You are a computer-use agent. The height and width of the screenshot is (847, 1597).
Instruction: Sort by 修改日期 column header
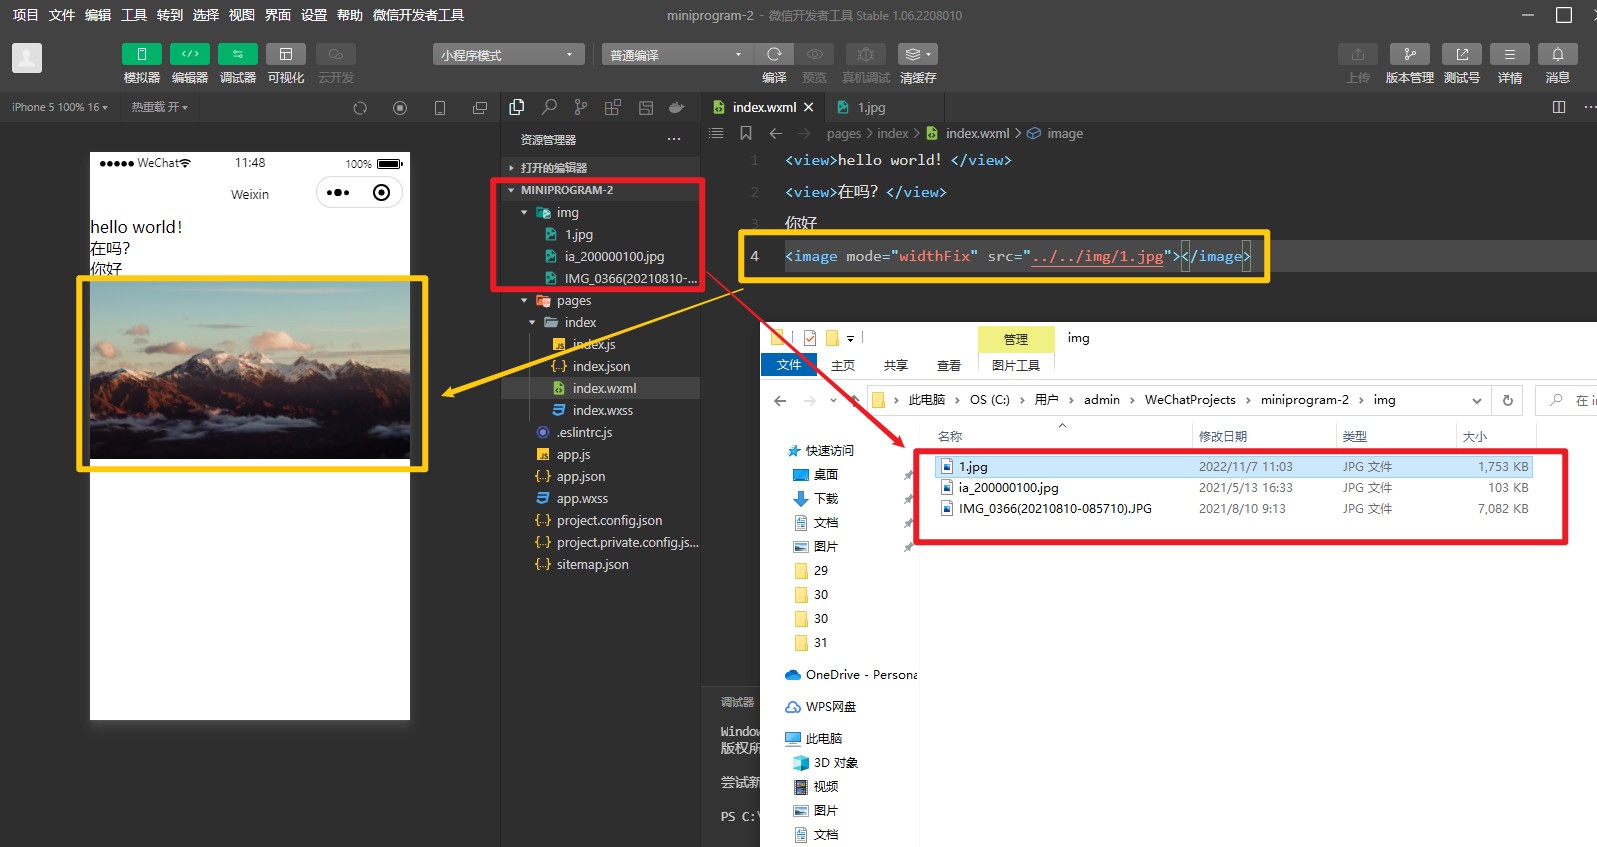click(1223, 436)
